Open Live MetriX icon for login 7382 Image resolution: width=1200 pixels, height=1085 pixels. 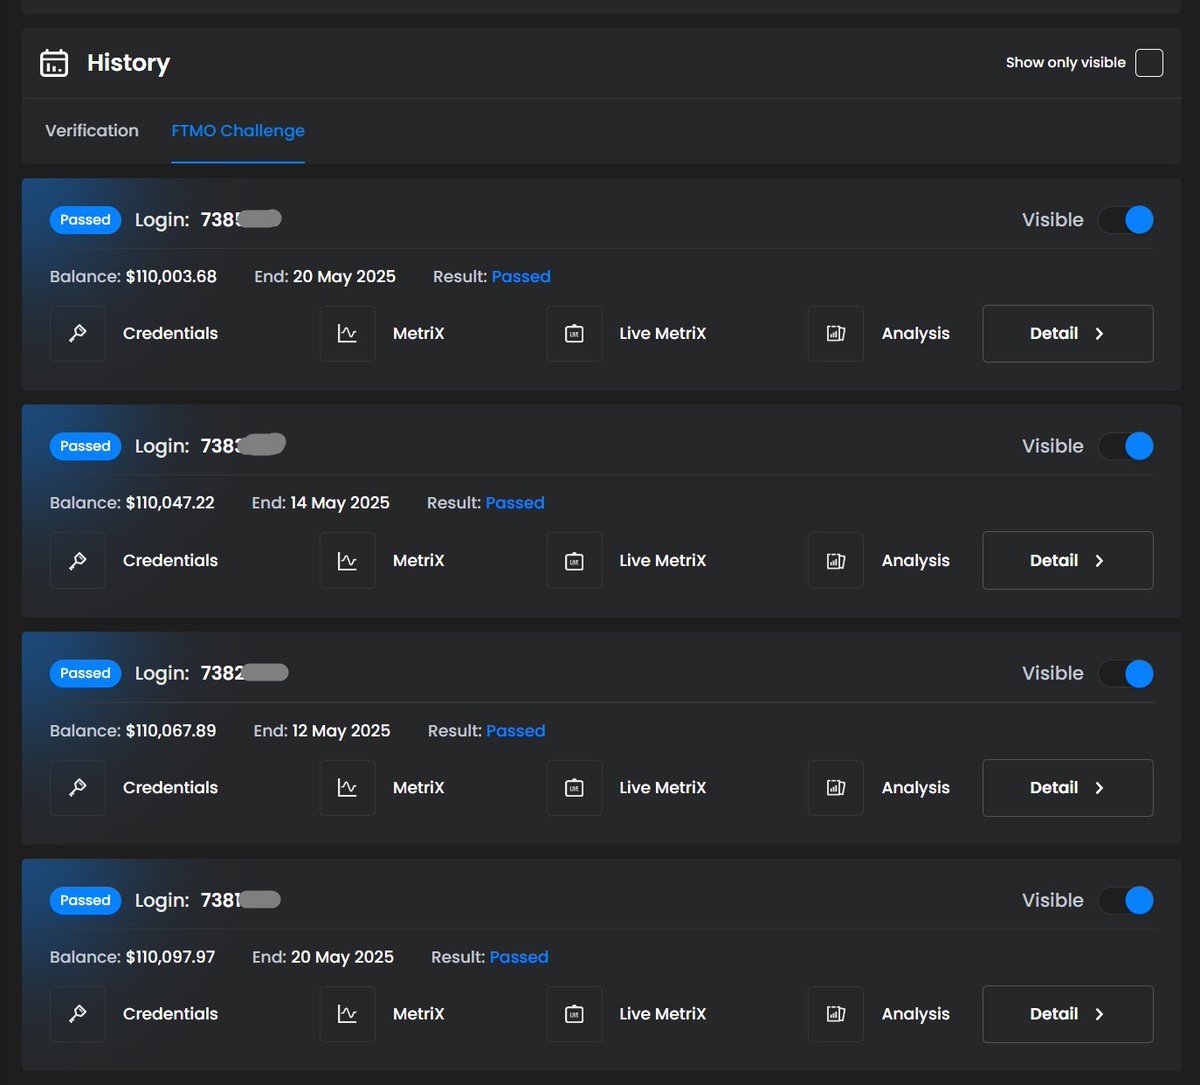click(574, 788)
